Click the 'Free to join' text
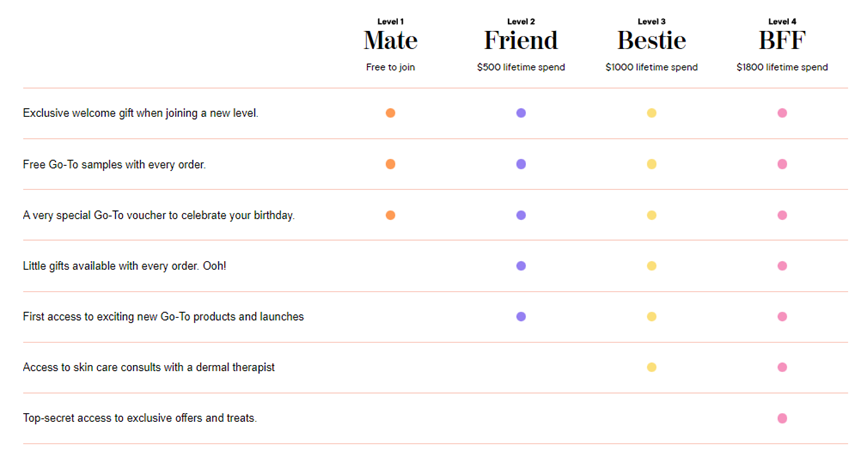Screen dimensions: 867x457 pyautogui.click(x=390, y=67)
